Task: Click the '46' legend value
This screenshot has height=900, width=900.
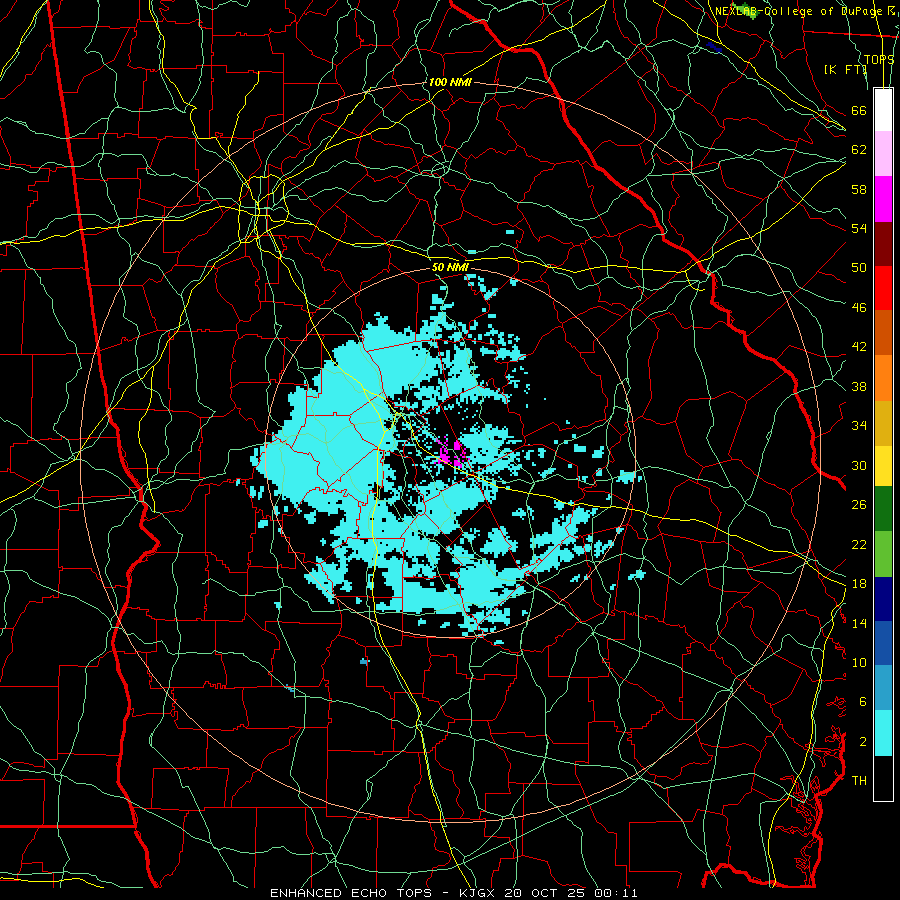Action: pos(859,308)
